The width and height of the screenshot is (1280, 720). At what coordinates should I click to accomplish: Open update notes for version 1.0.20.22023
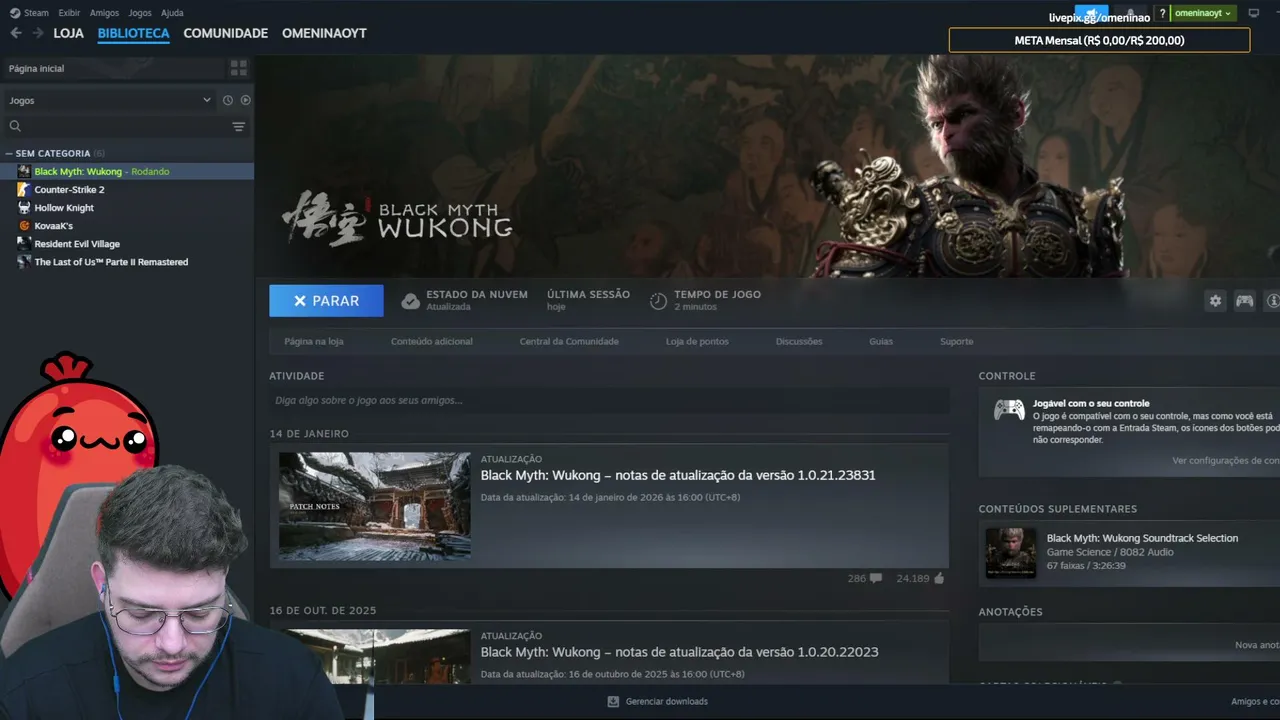680,652
